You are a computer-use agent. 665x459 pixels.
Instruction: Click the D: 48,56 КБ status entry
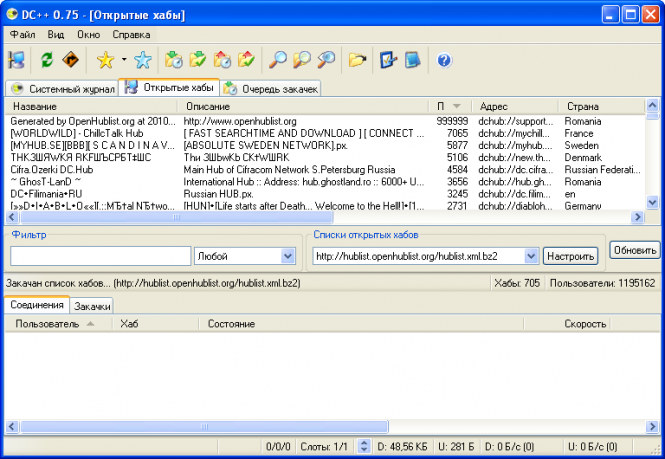pyautogui.click(x=402, y=446)
